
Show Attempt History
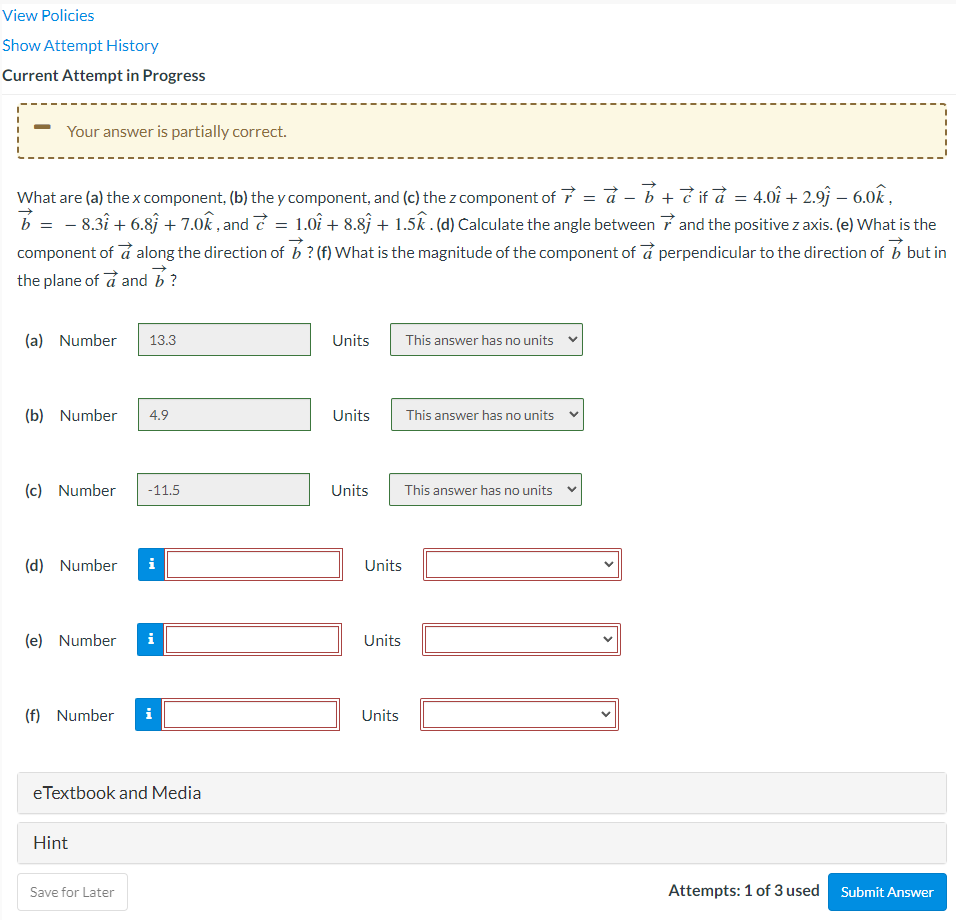(80, 45)
